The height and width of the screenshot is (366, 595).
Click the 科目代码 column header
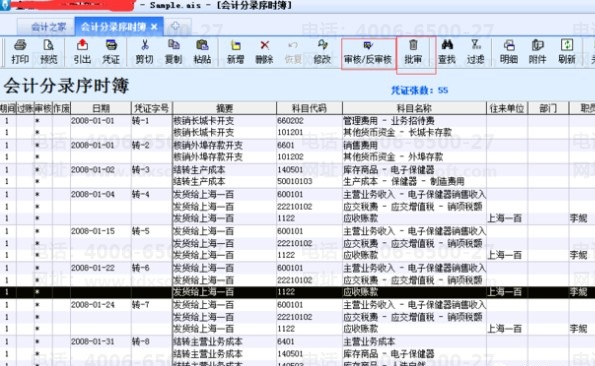pyautogui.click(x=309, y=108)
